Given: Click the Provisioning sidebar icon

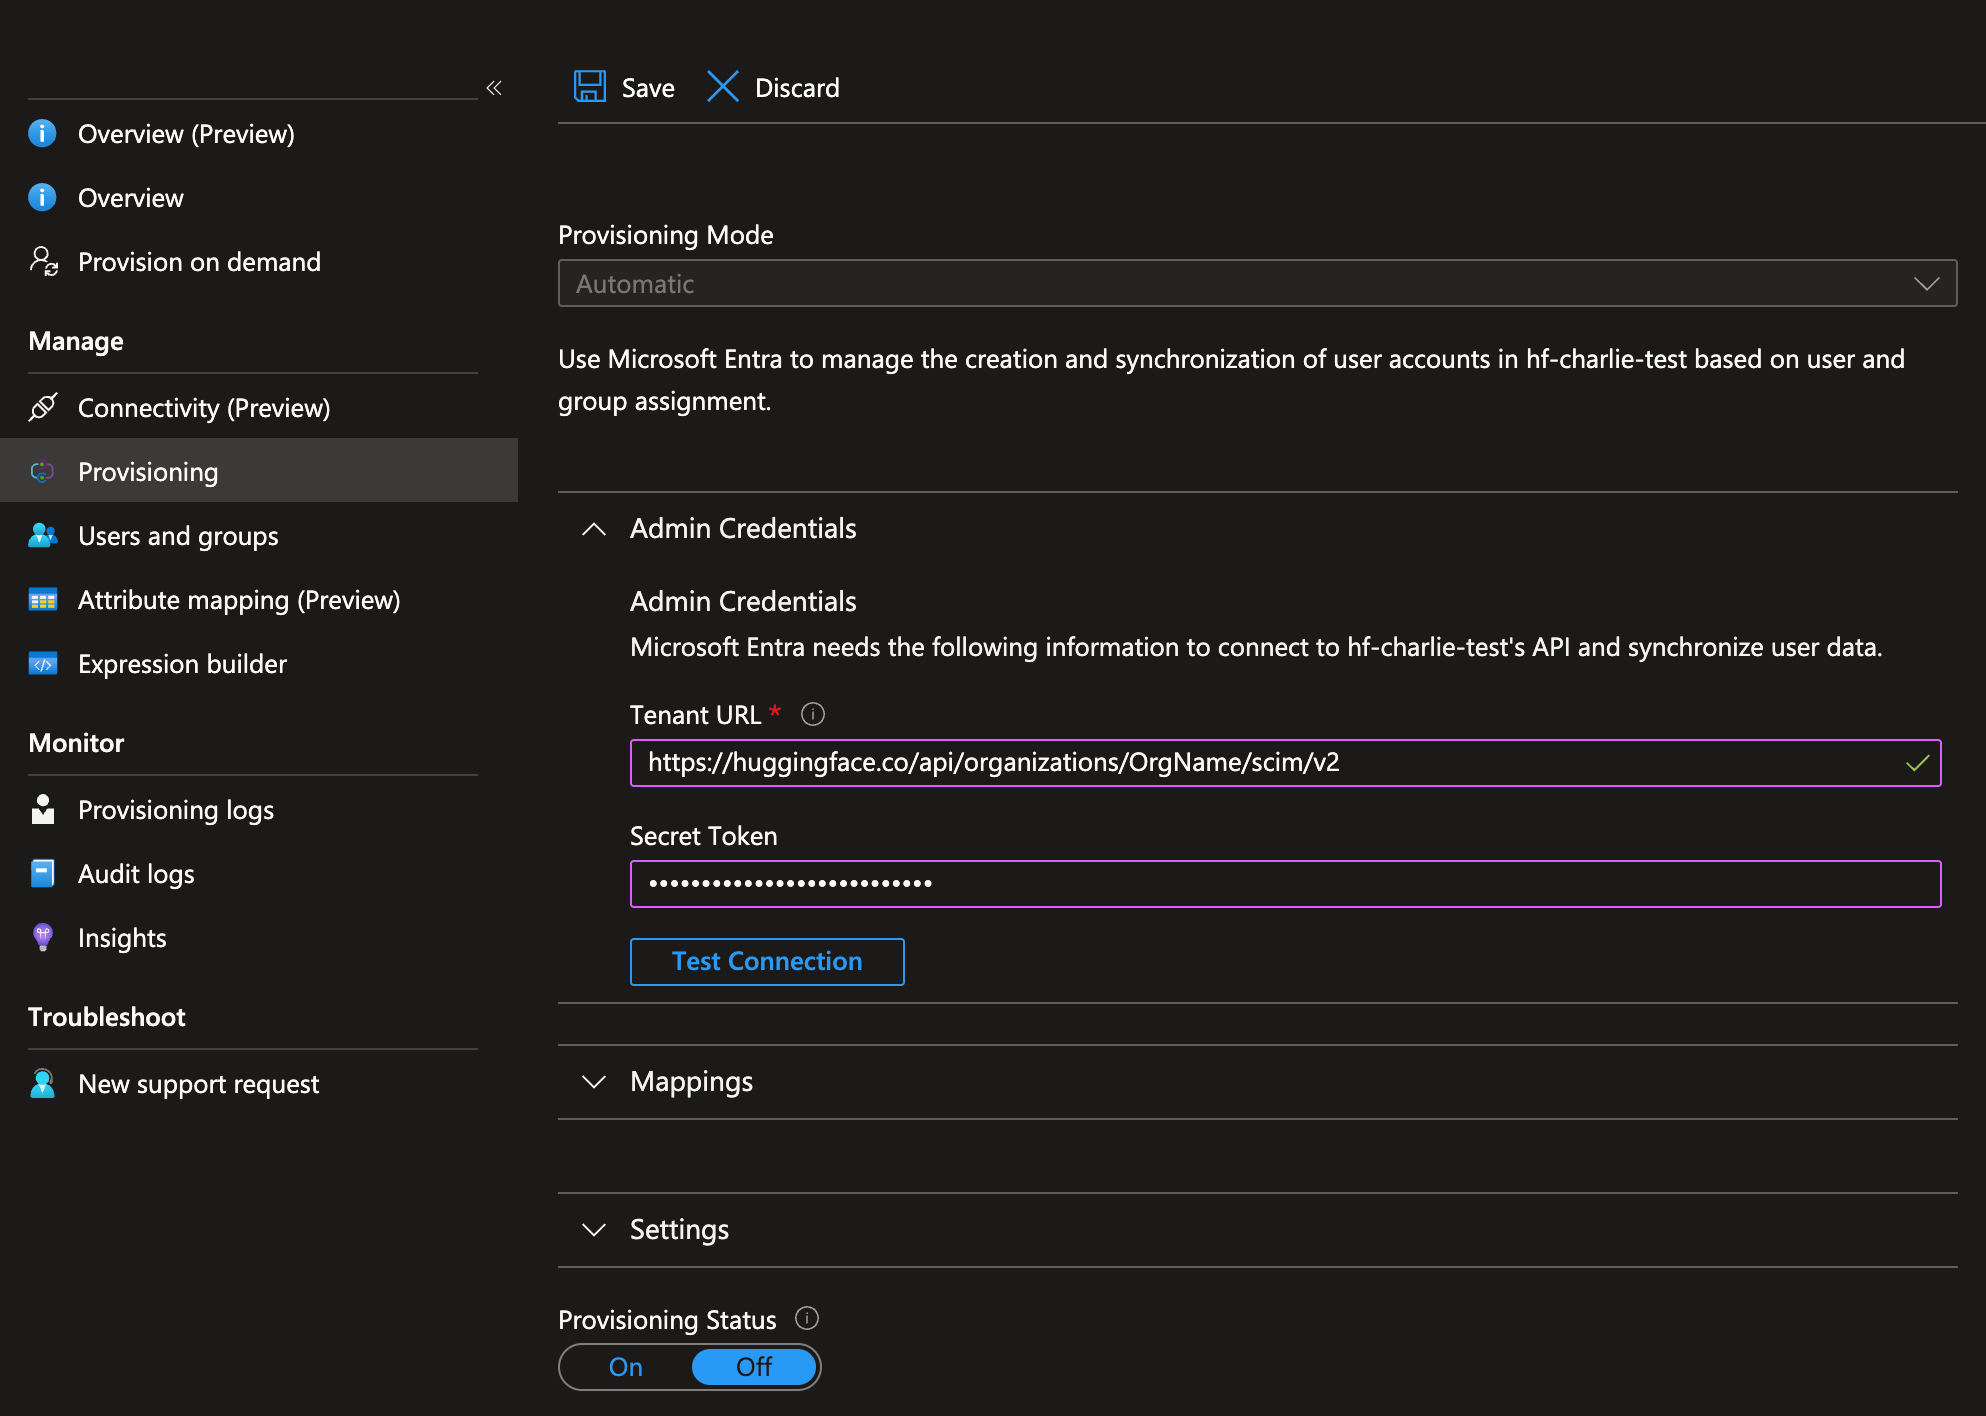Looking at the screenshot, I should (43, 471).
